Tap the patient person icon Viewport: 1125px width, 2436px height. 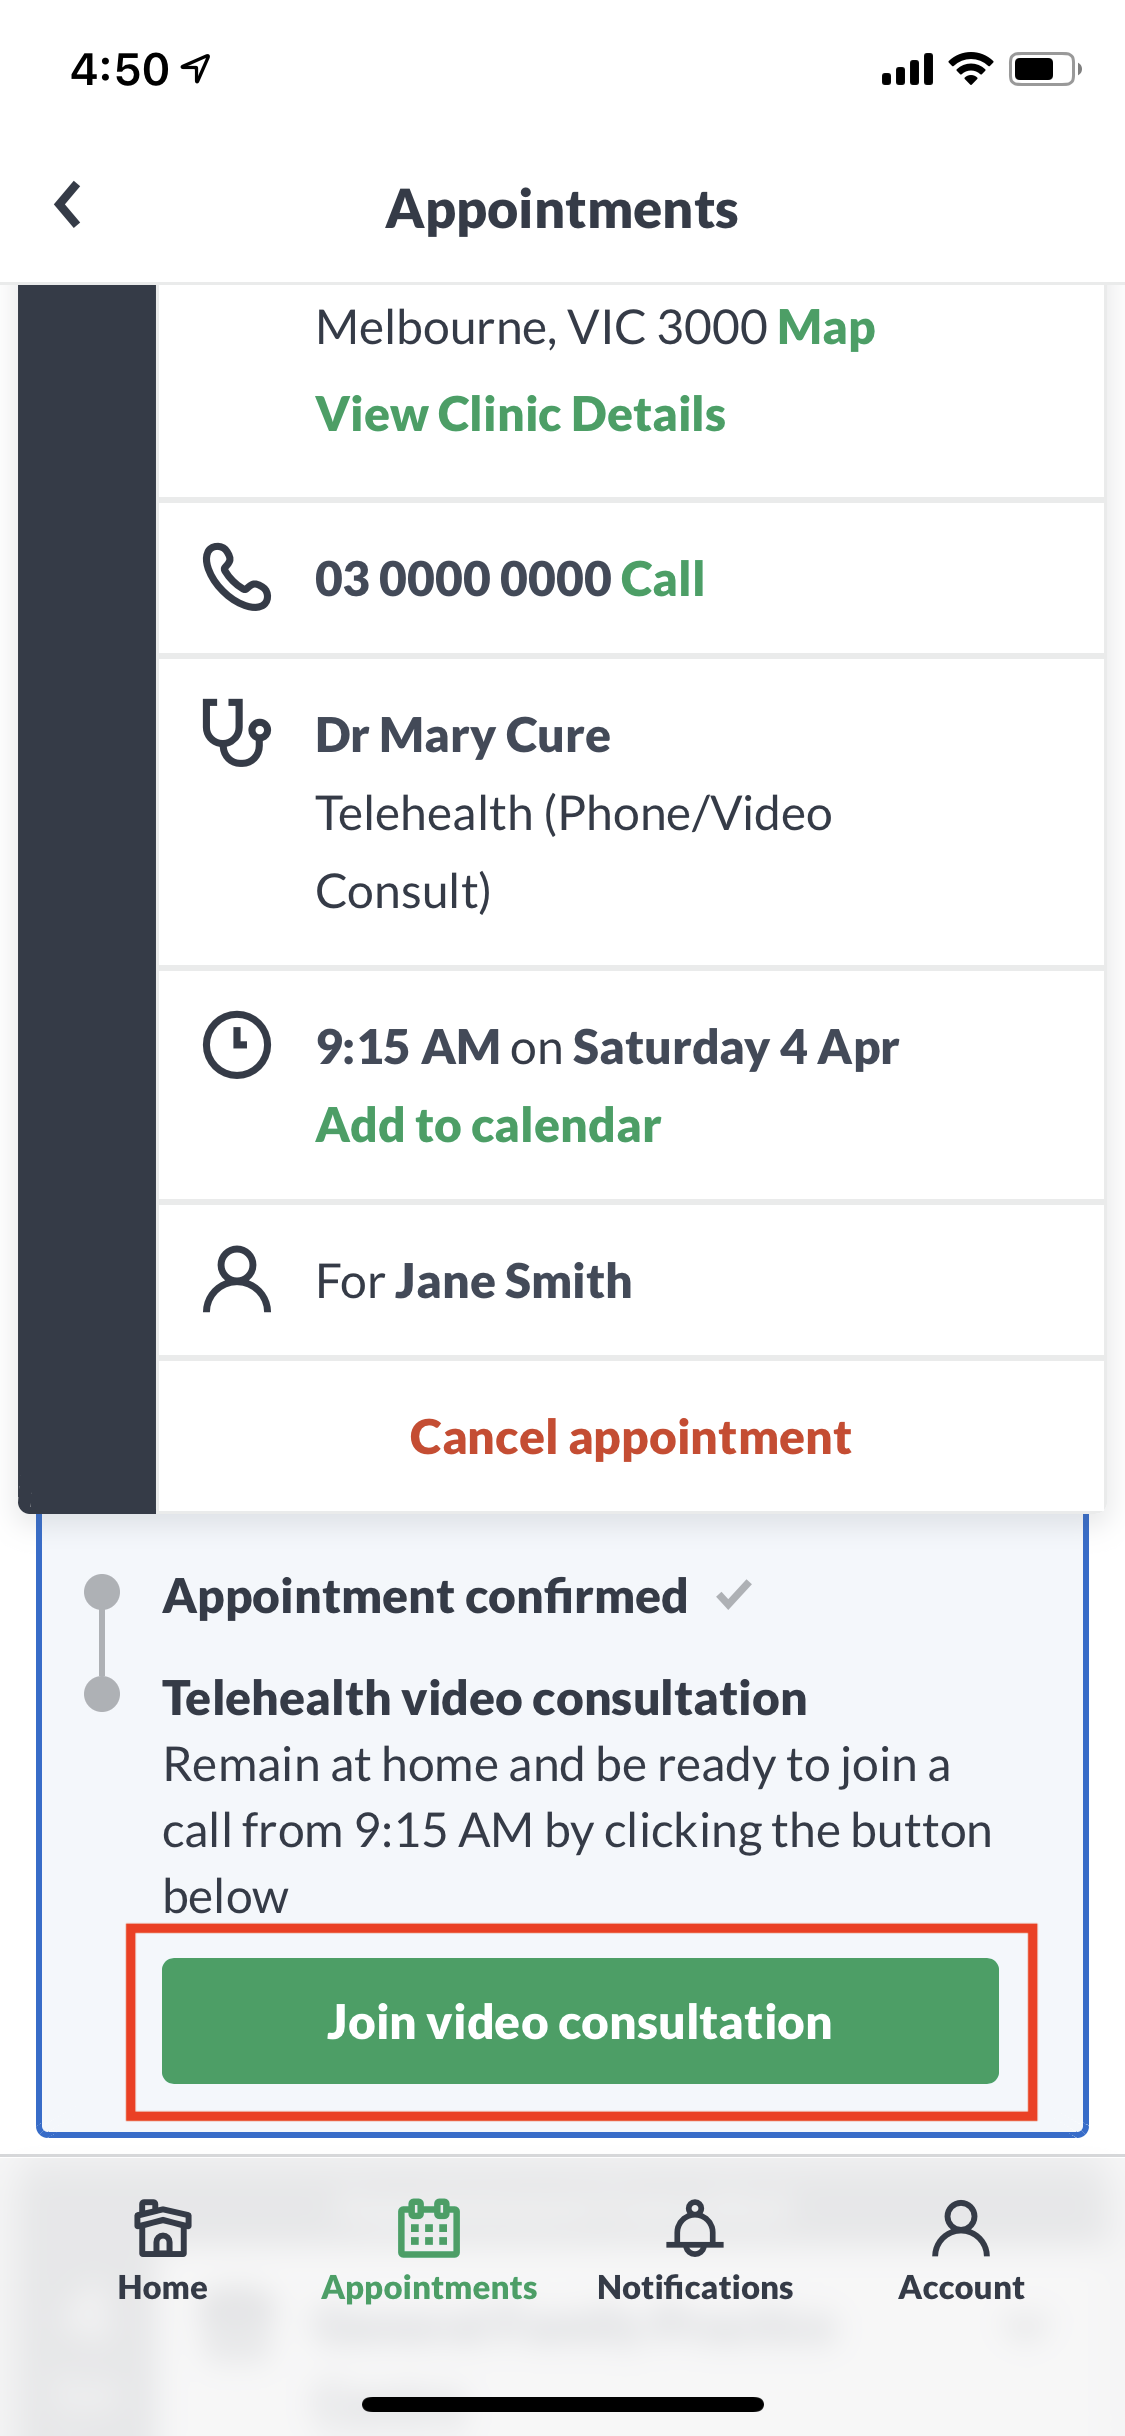(x=236, y=1279)
